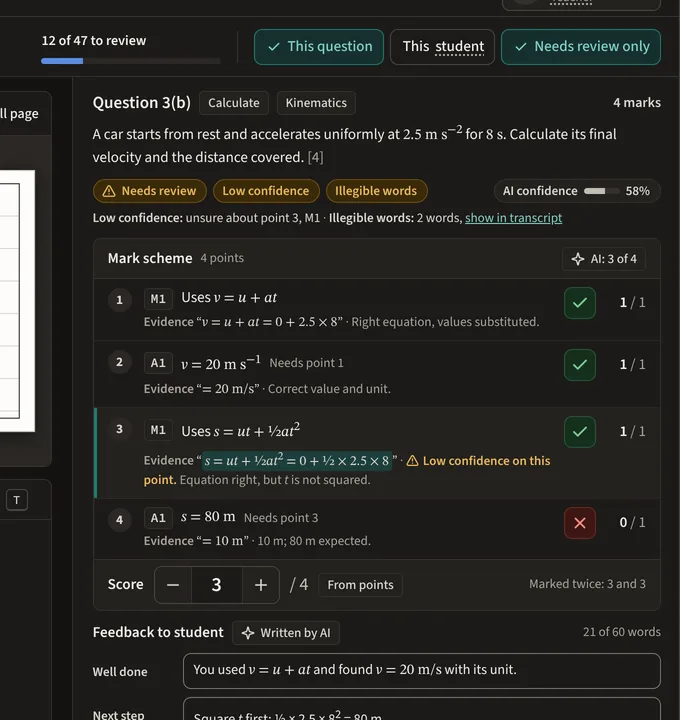
Task: Click the Kinematics tag
Action: pyautogui.click(x=316, y=103)
